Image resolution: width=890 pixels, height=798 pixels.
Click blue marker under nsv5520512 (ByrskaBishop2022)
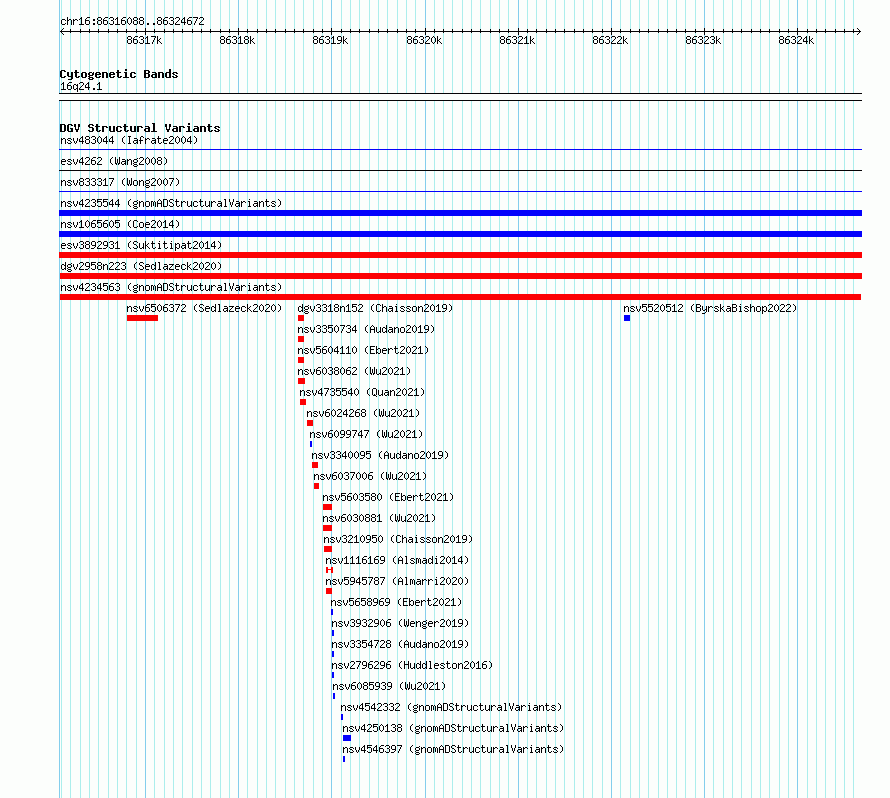(627, 318)
